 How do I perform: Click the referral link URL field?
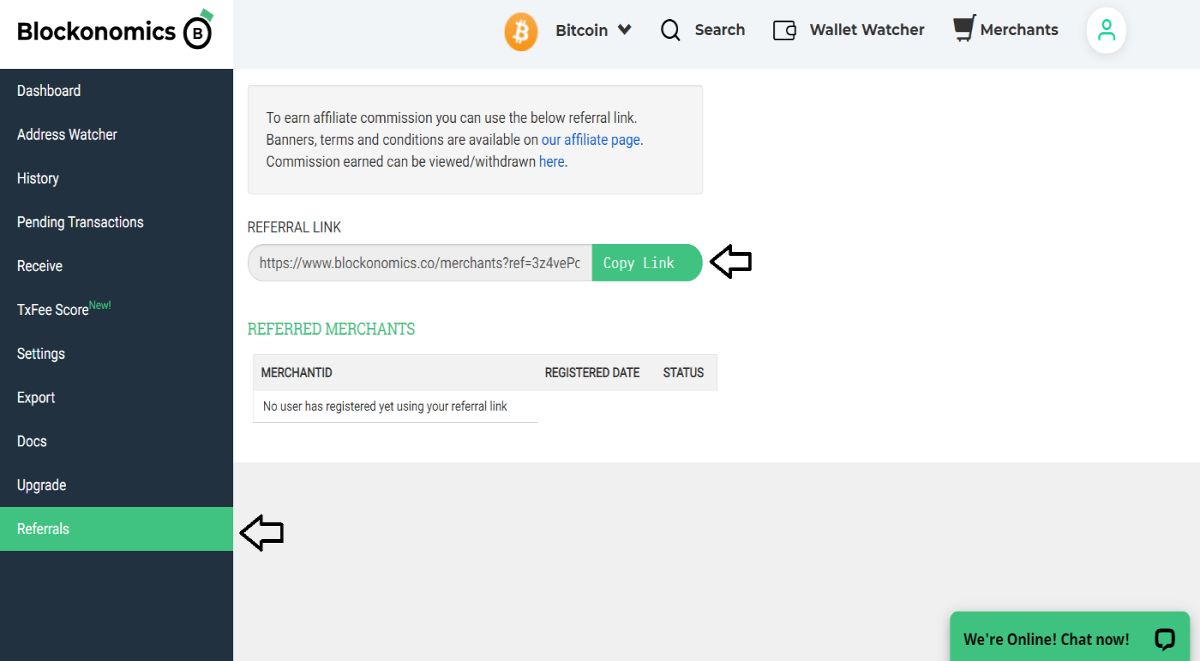point(420,263)
